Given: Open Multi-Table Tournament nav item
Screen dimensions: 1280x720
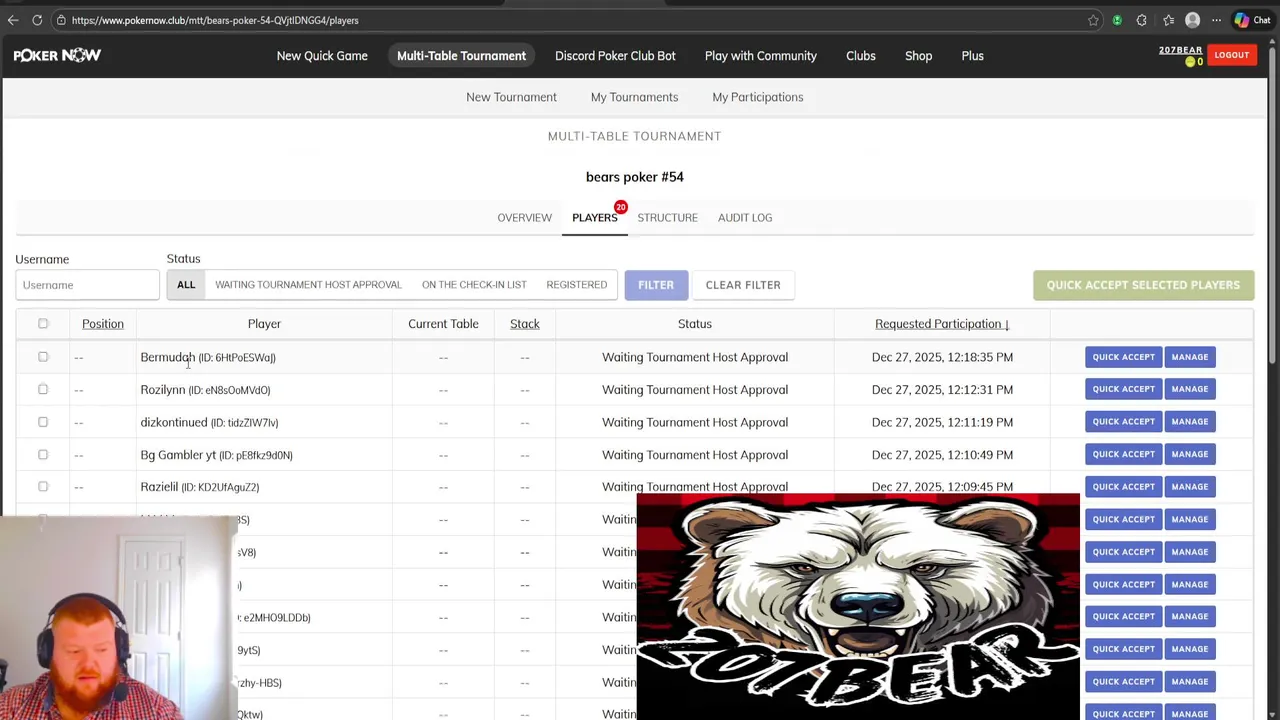Looking at the screenshot, I should click(x=461, y=56).
